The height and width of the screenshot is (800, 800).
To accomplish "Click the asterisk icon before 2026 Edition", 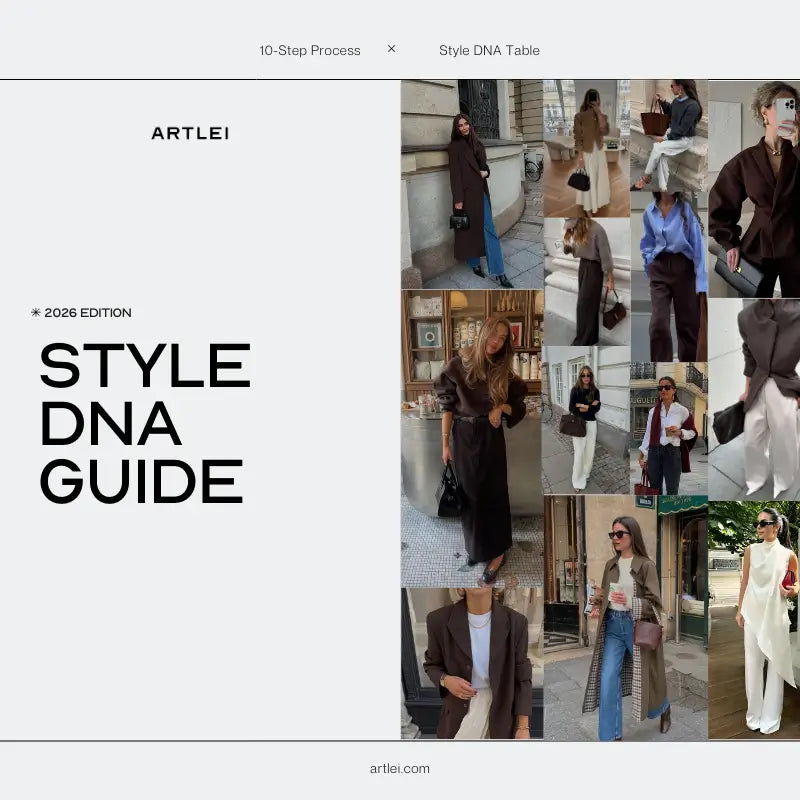I will [x=36, y=313].
